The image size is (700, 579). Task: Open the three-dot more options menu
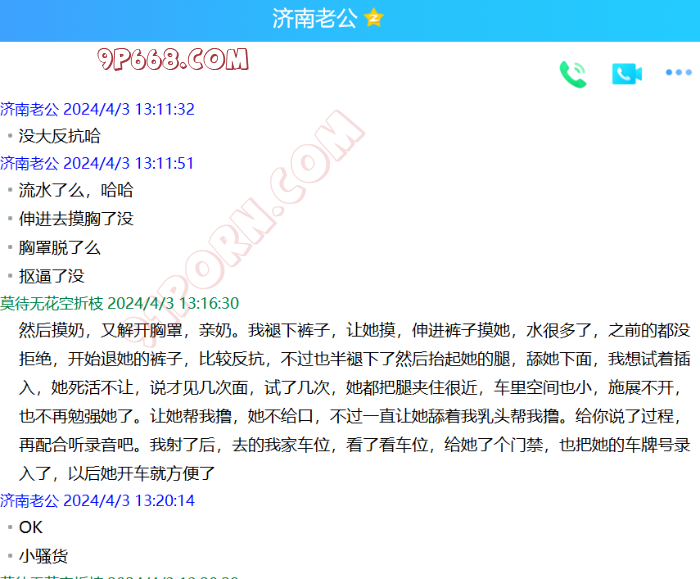pyautogui.click(x=679, y=74)
